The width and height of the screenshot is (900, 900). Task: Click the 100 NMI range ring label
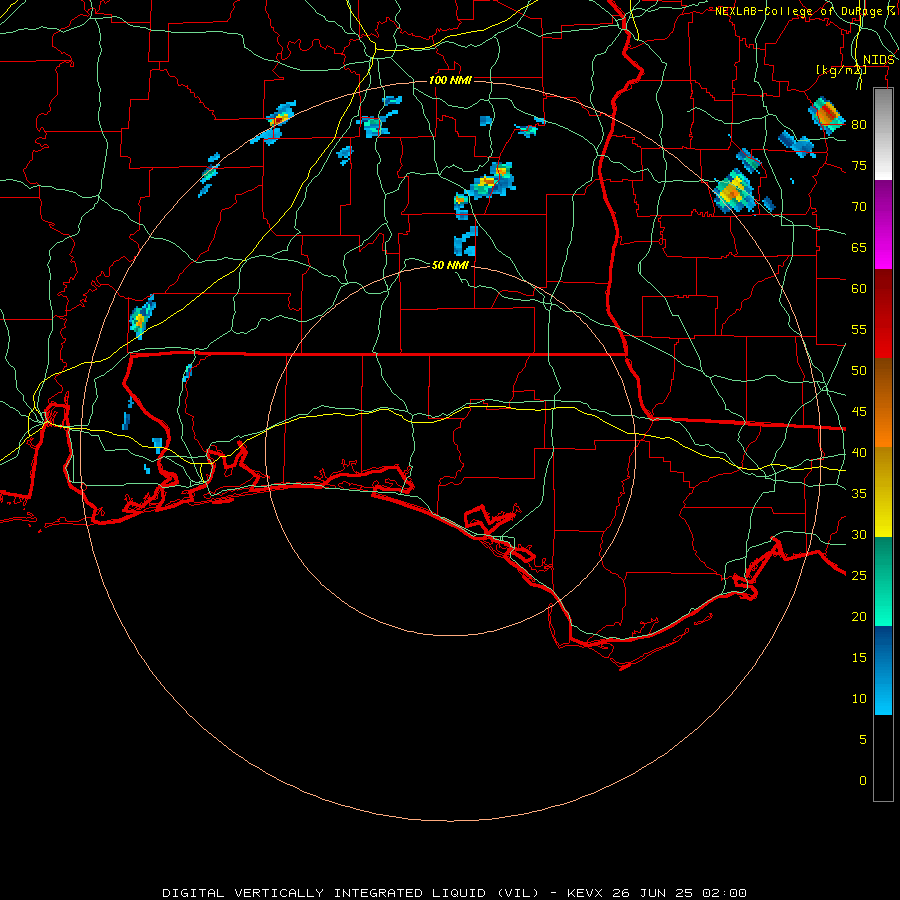tap(450, 80)
